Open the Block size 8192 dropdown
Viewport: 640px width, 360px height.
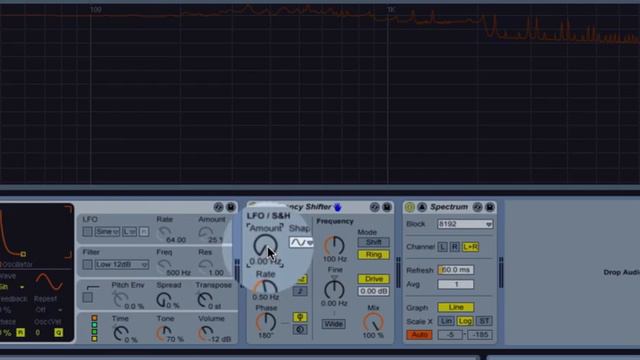coord(465,224)
